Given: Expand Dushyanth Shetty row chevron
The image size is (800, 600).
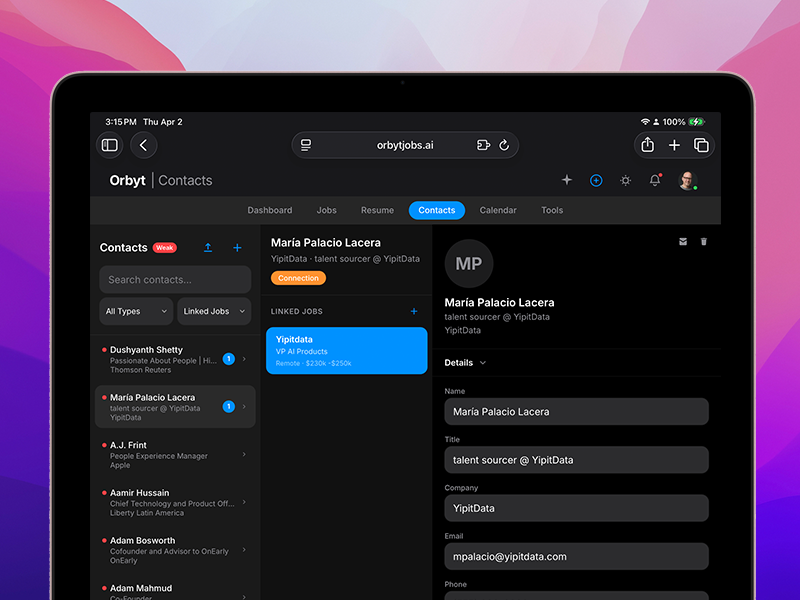Looking at the screenshot, I should (x=244, y=359).
